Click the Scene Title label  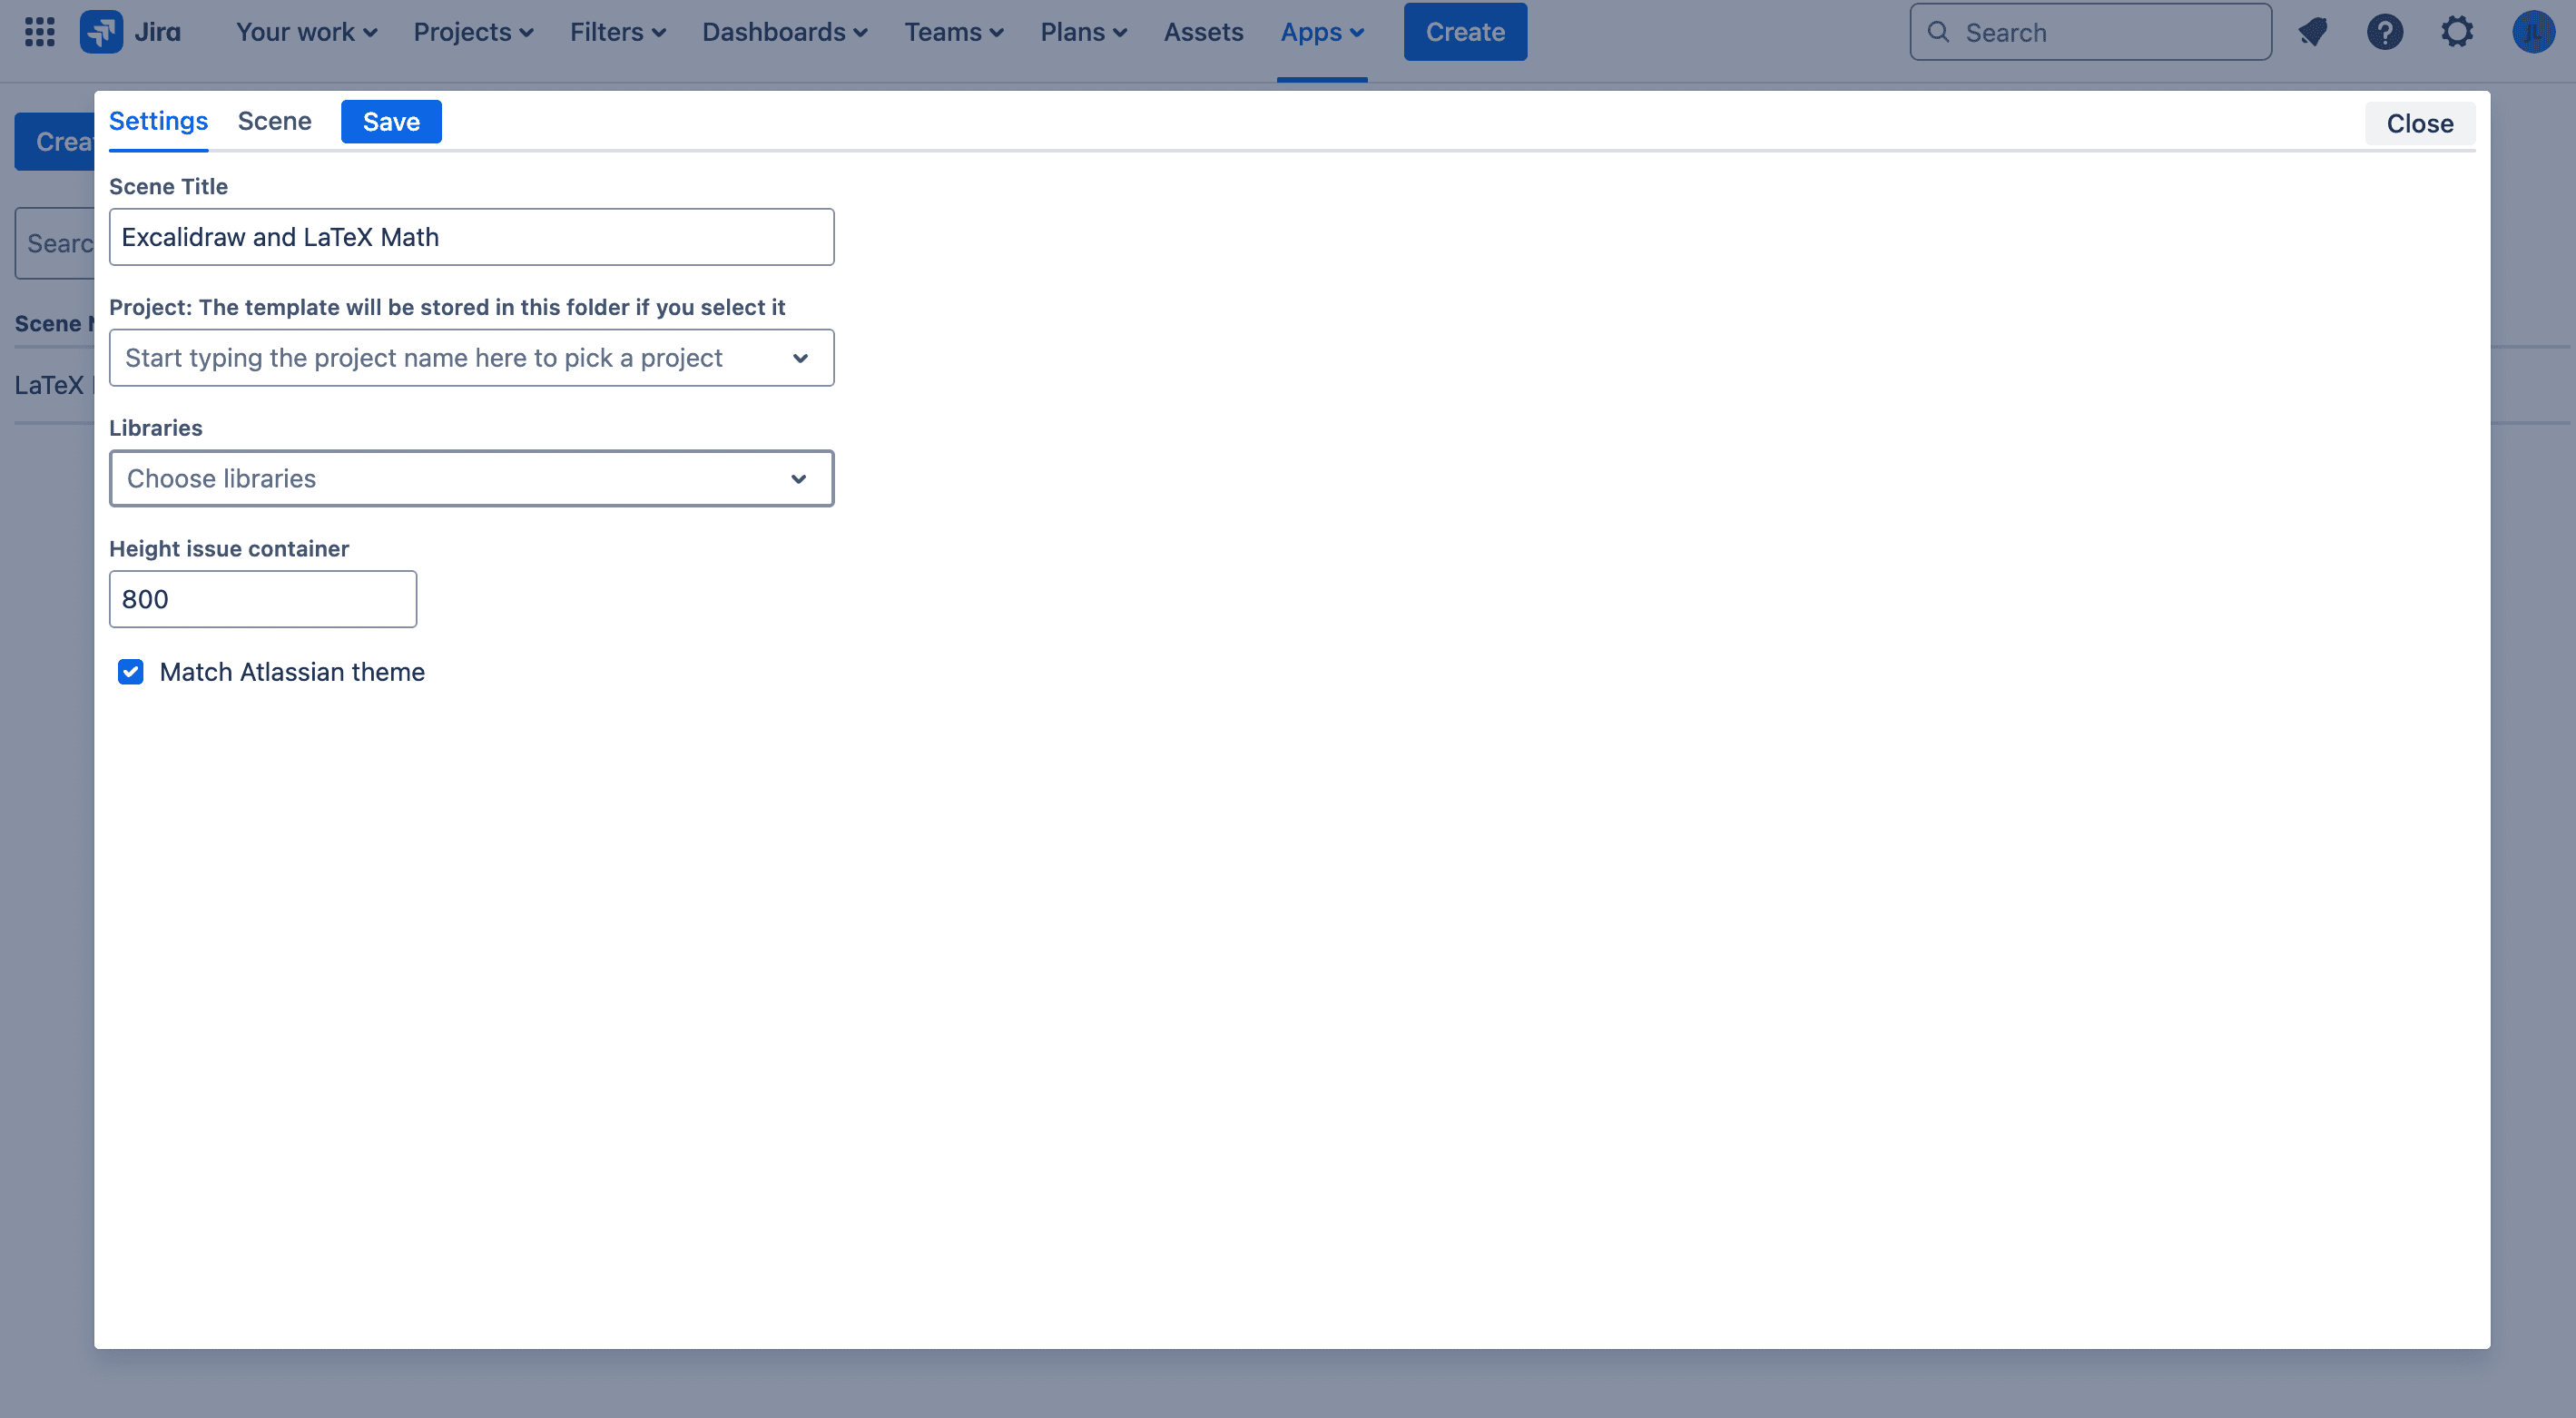168,186
